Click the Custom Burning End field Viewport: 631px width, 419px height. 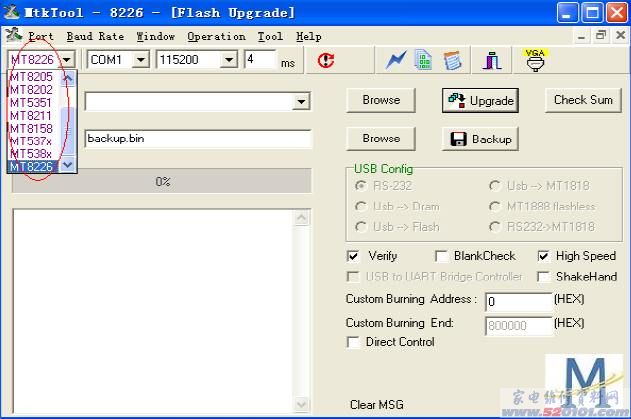[518, 326]
